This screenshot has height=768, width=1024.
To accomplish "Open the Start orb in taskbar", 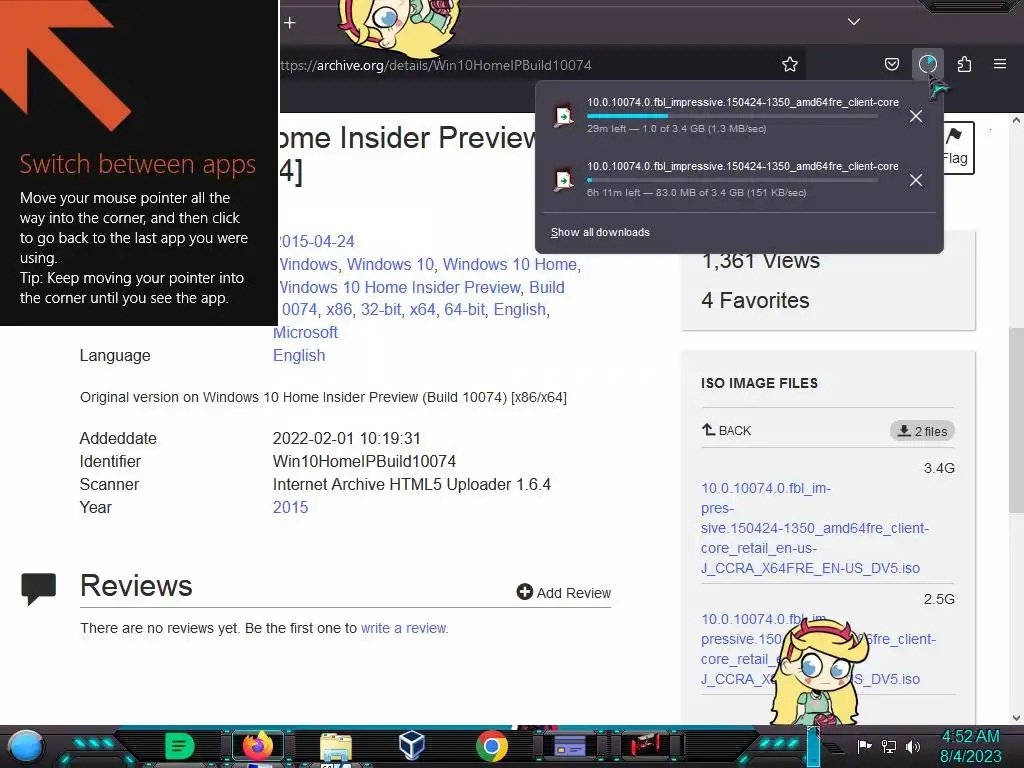I will pos(27,747).
